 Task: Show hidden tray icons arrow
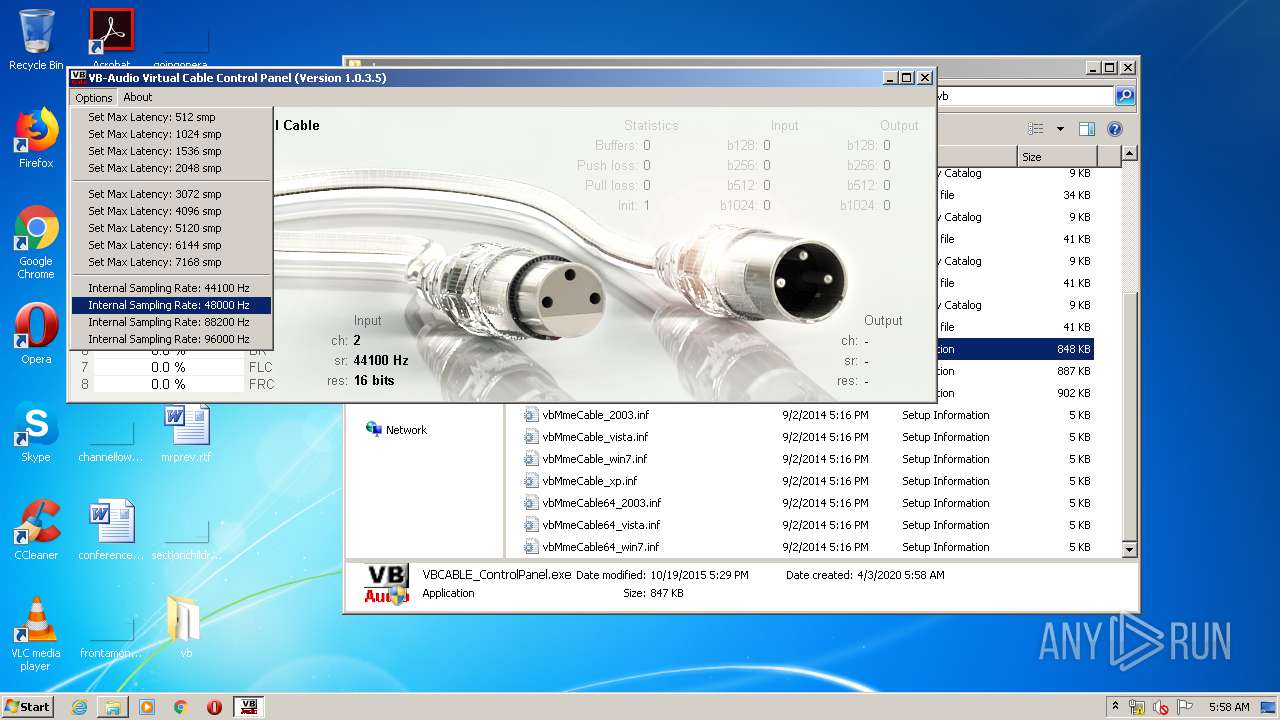click(x=1115, y=706)
